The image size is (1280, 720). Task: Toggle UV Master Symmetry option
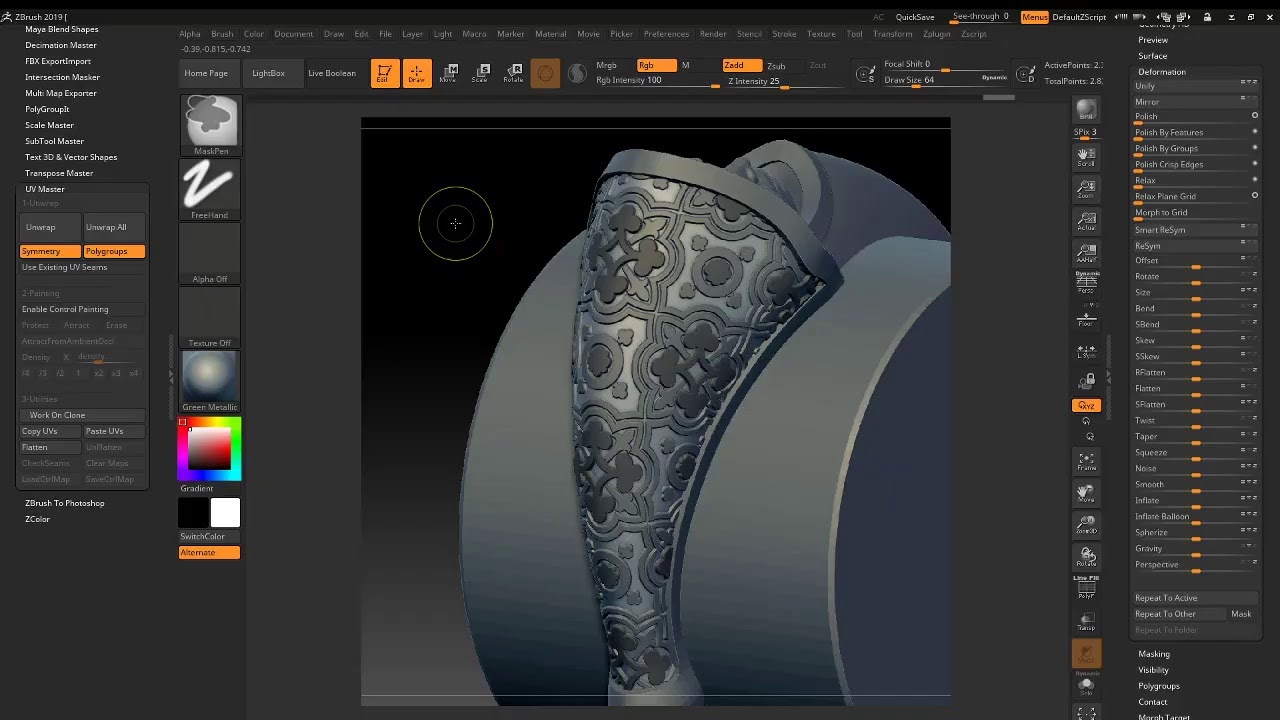coord(50,251)
